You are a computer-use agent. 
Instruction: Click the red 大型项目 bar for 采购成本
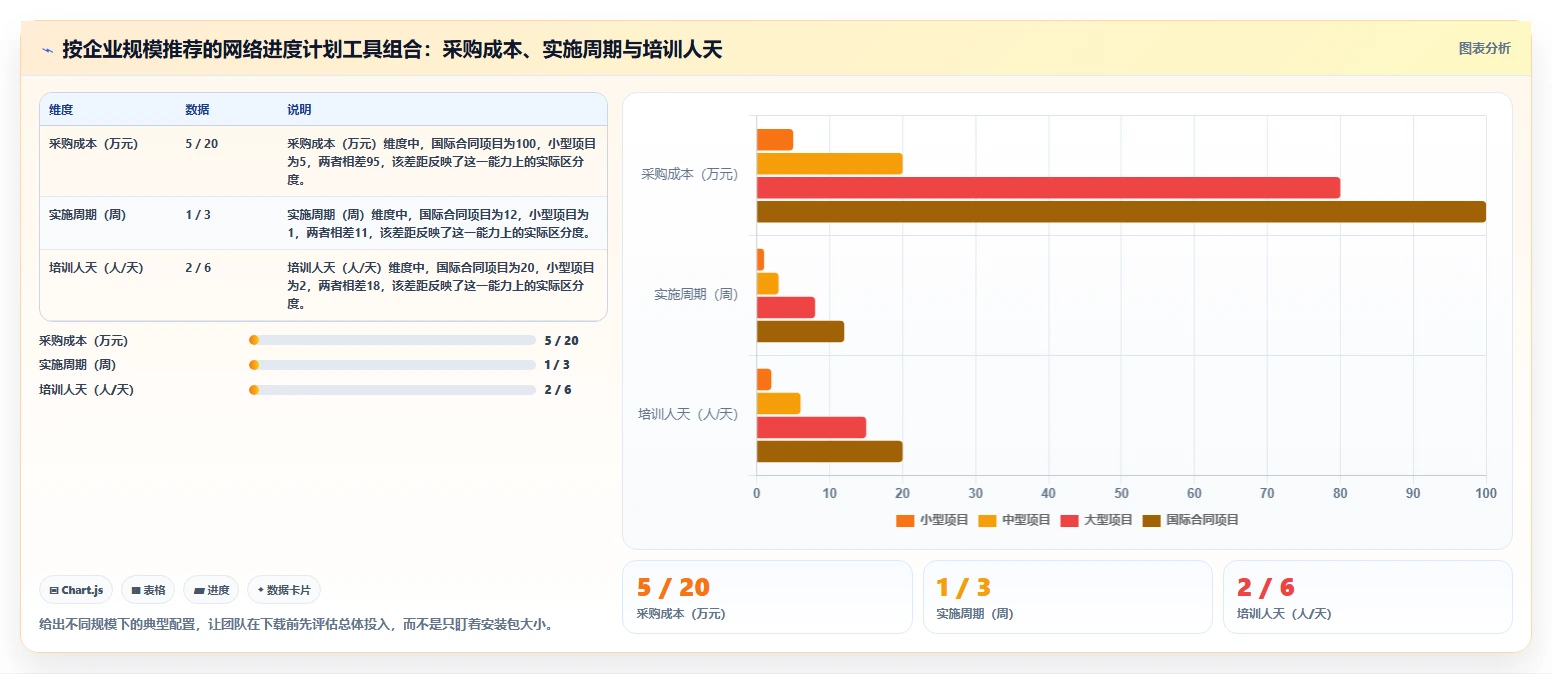(1048, 188)
